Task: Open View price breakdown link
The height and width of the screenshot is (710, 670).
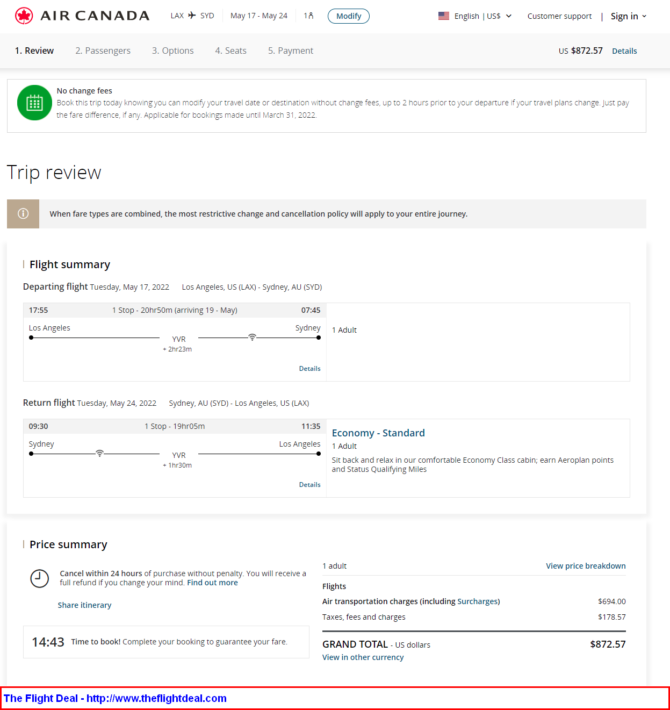Action: click(x=585, y=566)
